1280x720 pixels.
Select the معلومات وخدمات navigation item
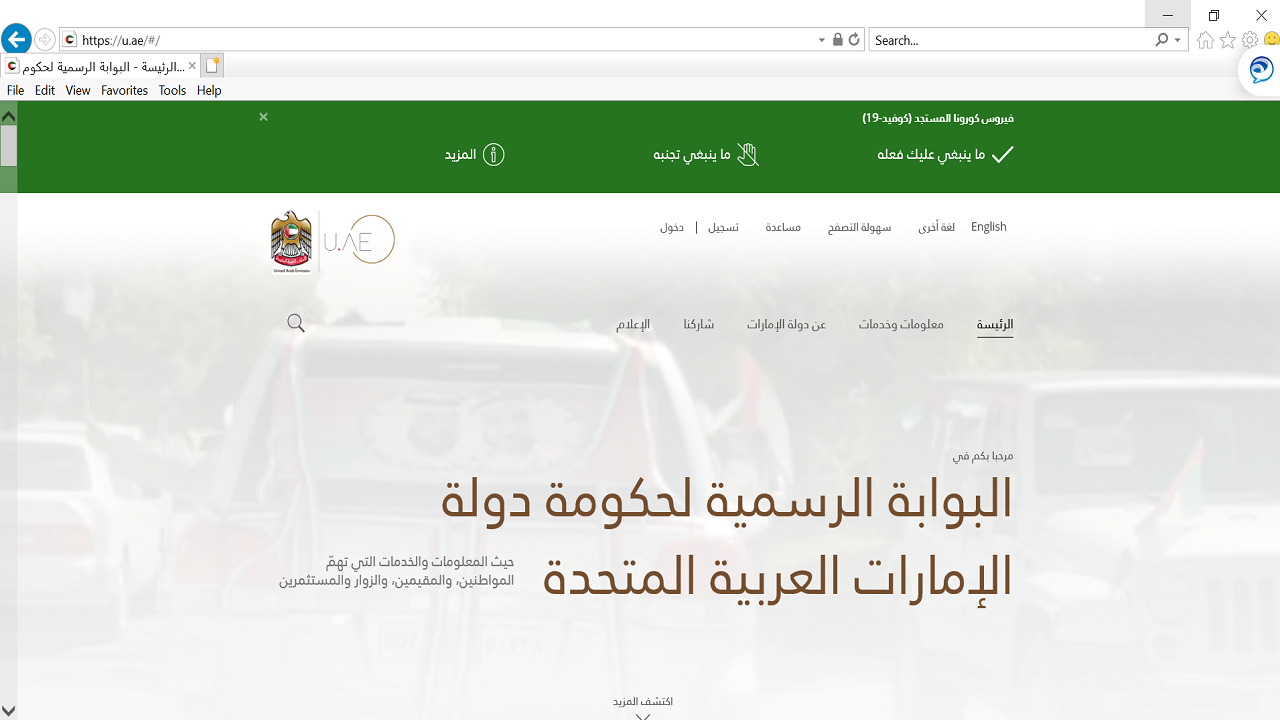(900, 324)
